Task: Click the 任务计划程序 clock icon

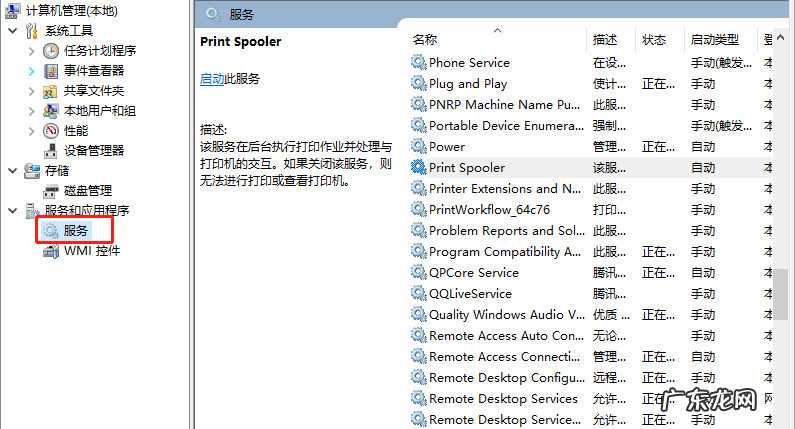Action: tap(51, 51)
